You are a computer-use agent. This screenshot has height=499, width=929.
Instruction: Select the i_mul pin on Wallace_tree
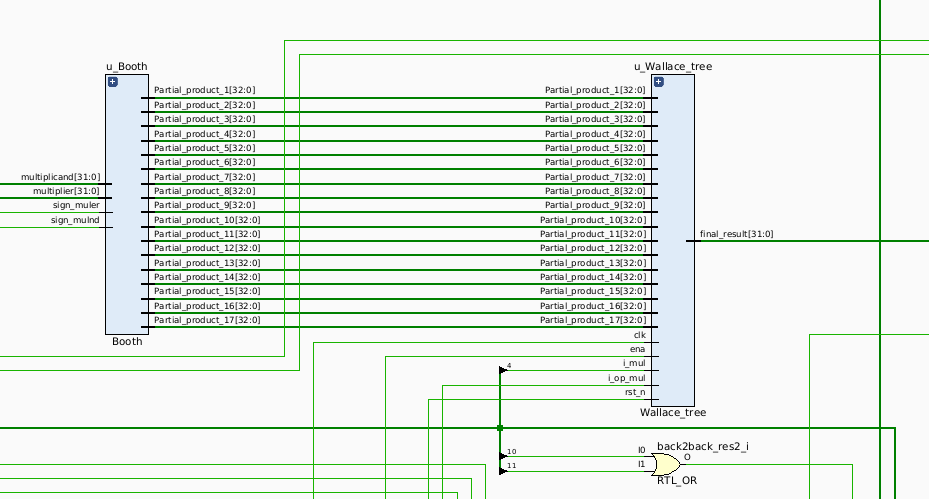tap(634, 363)
